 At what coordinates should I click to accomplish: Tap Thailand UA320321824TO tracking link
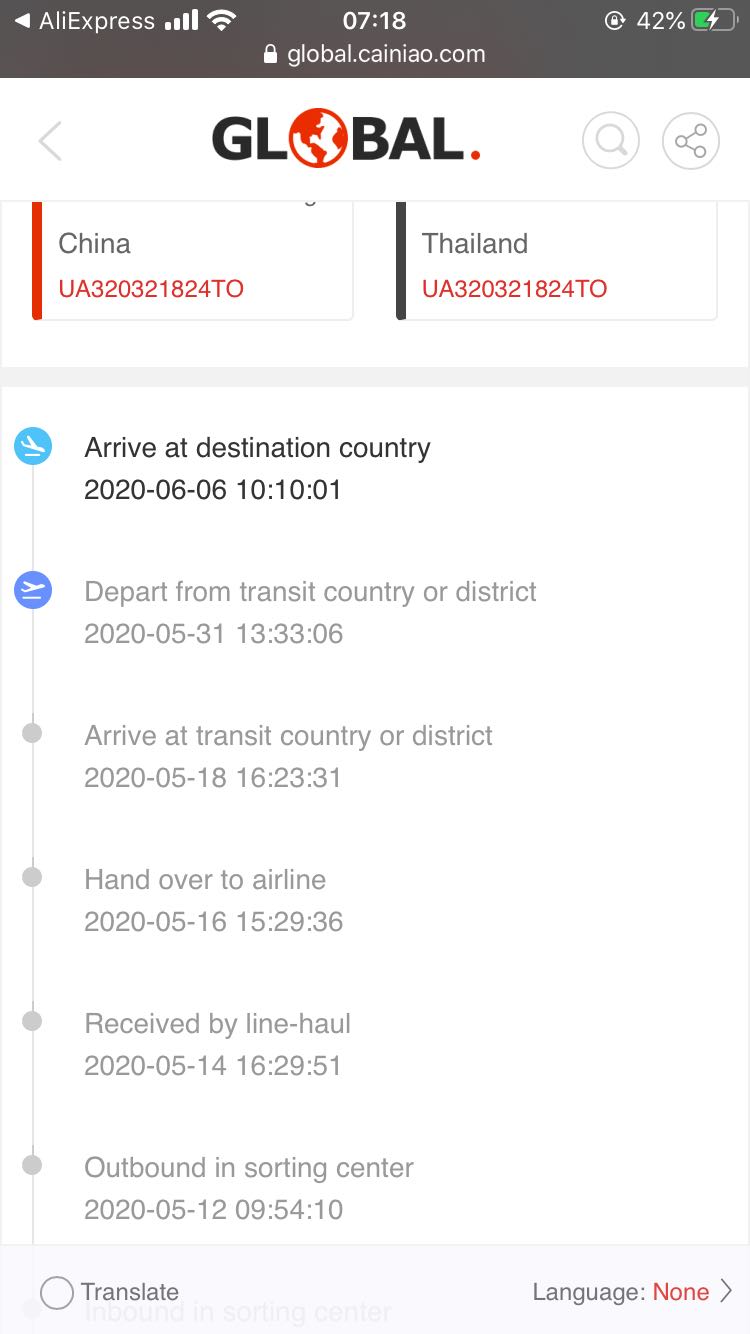(x=514, y=289)
